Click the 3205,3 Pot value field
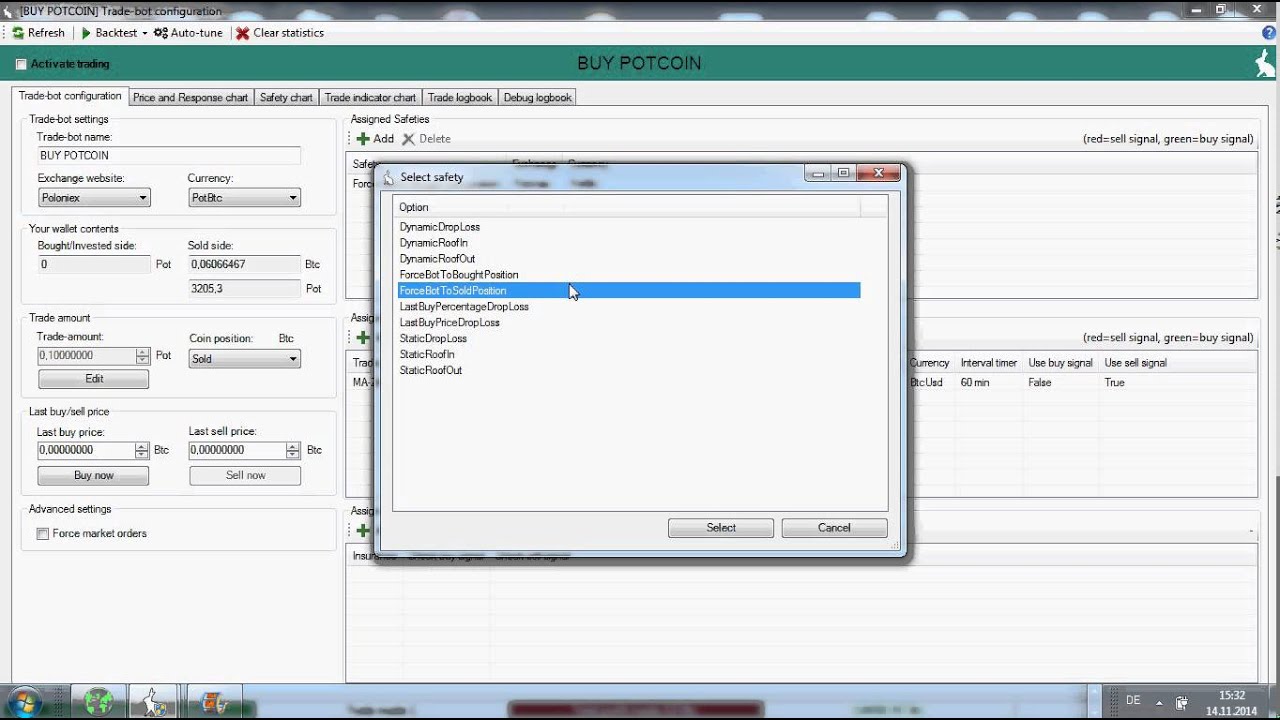The image size is (1280, 720). coord(244,288)
